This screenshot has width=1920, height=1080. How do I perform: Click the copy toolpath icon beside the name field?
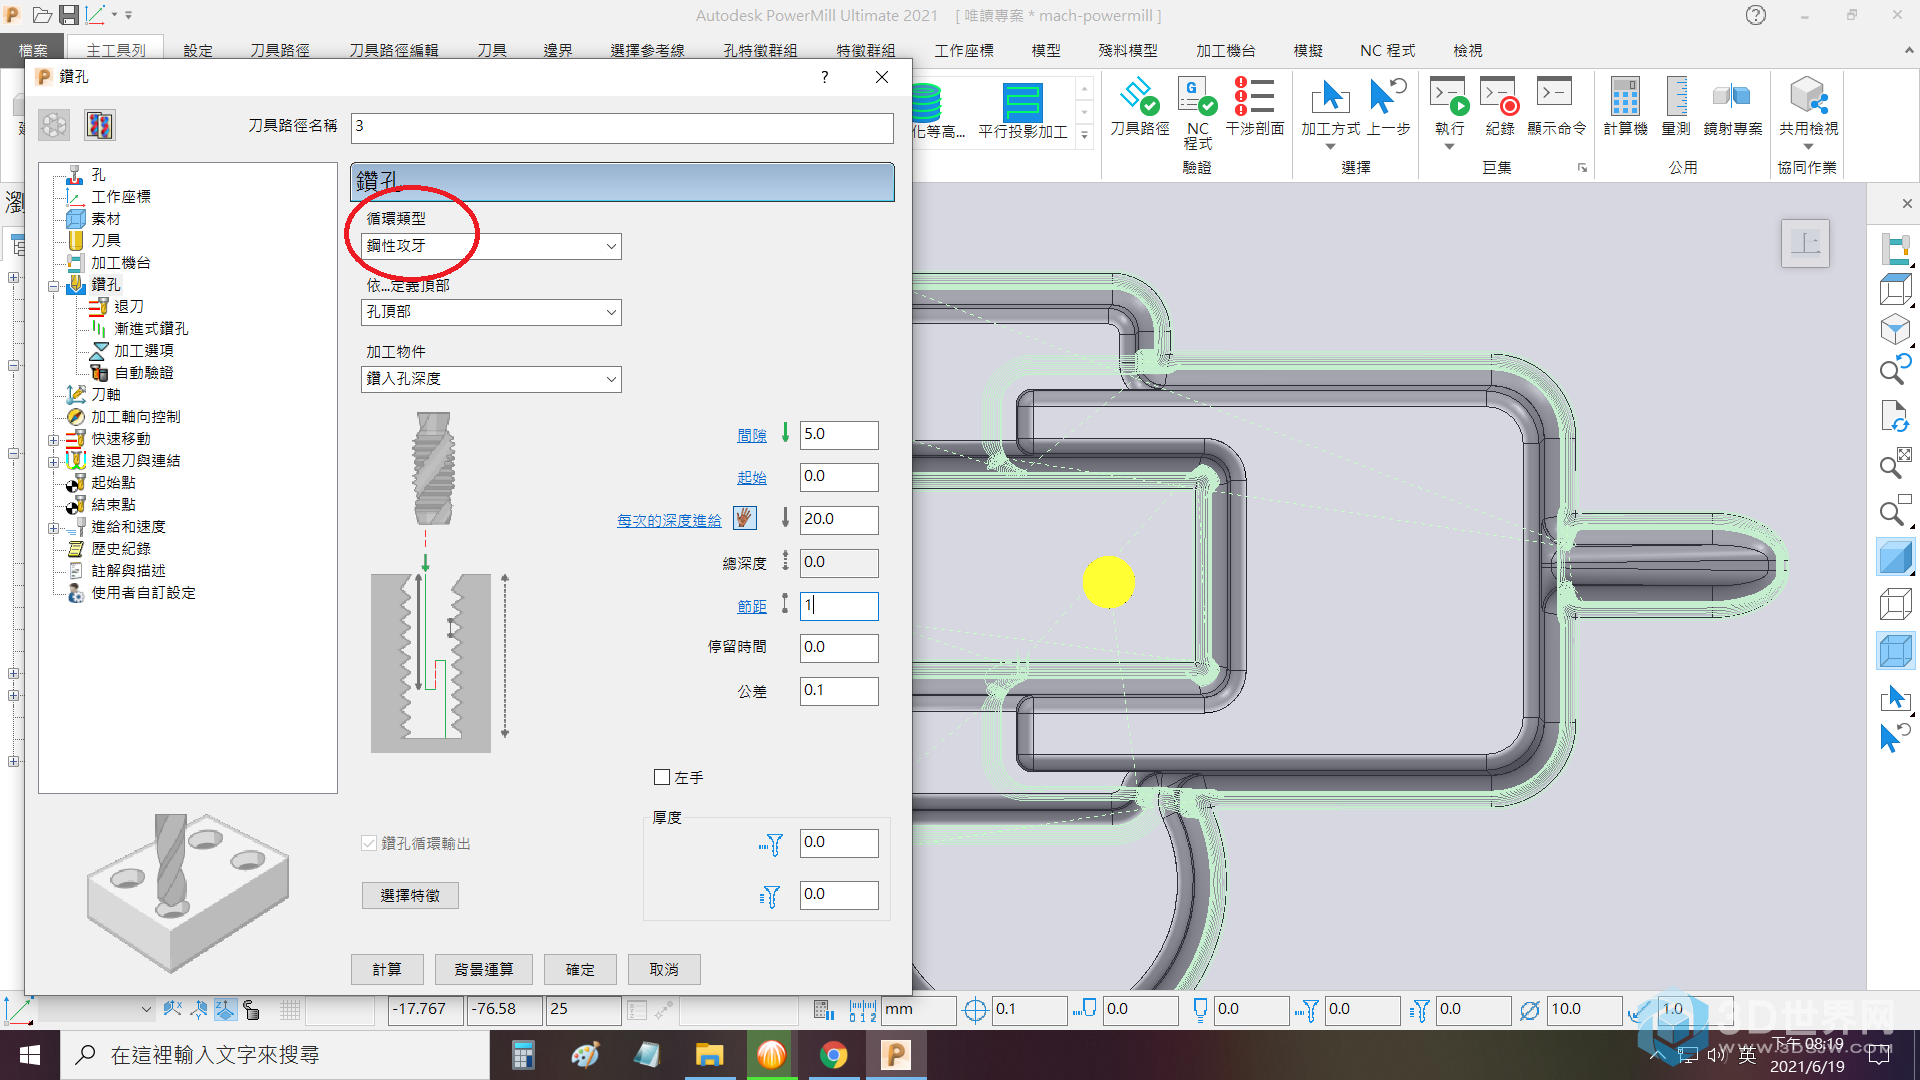tap(99, 125)
